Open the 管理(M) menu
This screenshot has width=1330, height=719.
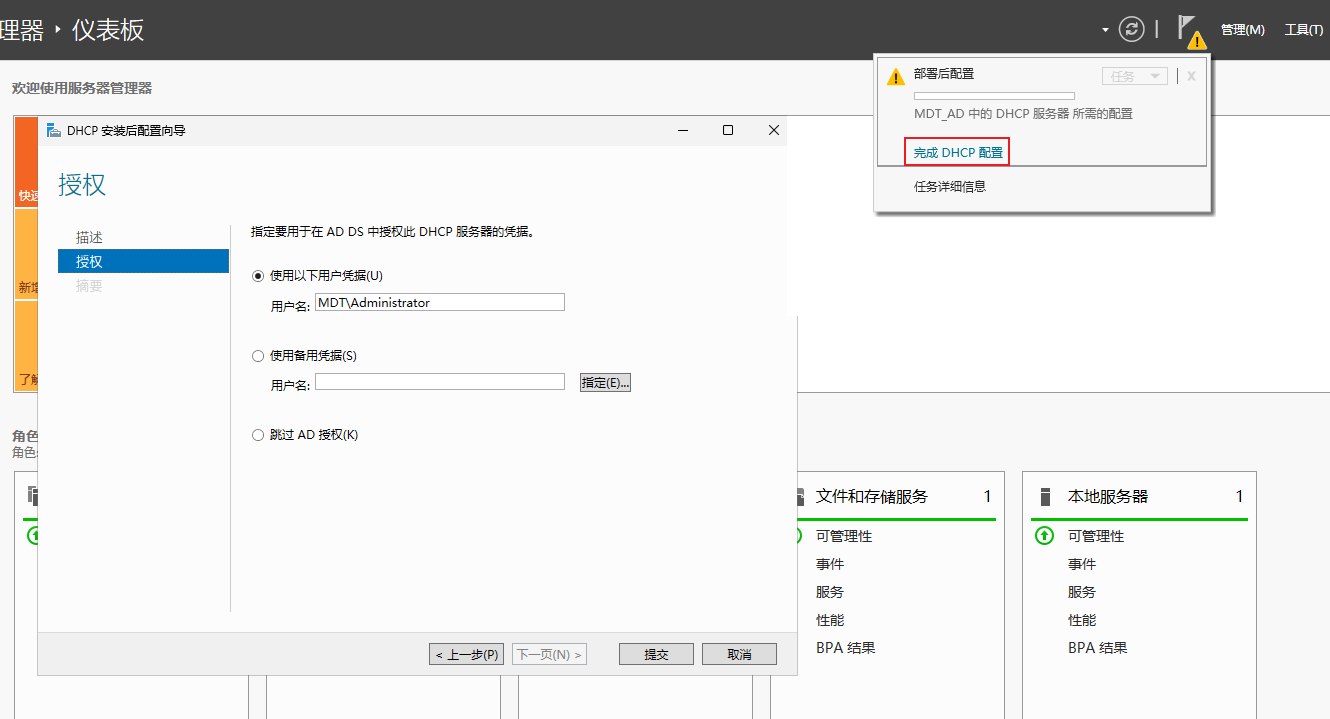point(1242,29)
